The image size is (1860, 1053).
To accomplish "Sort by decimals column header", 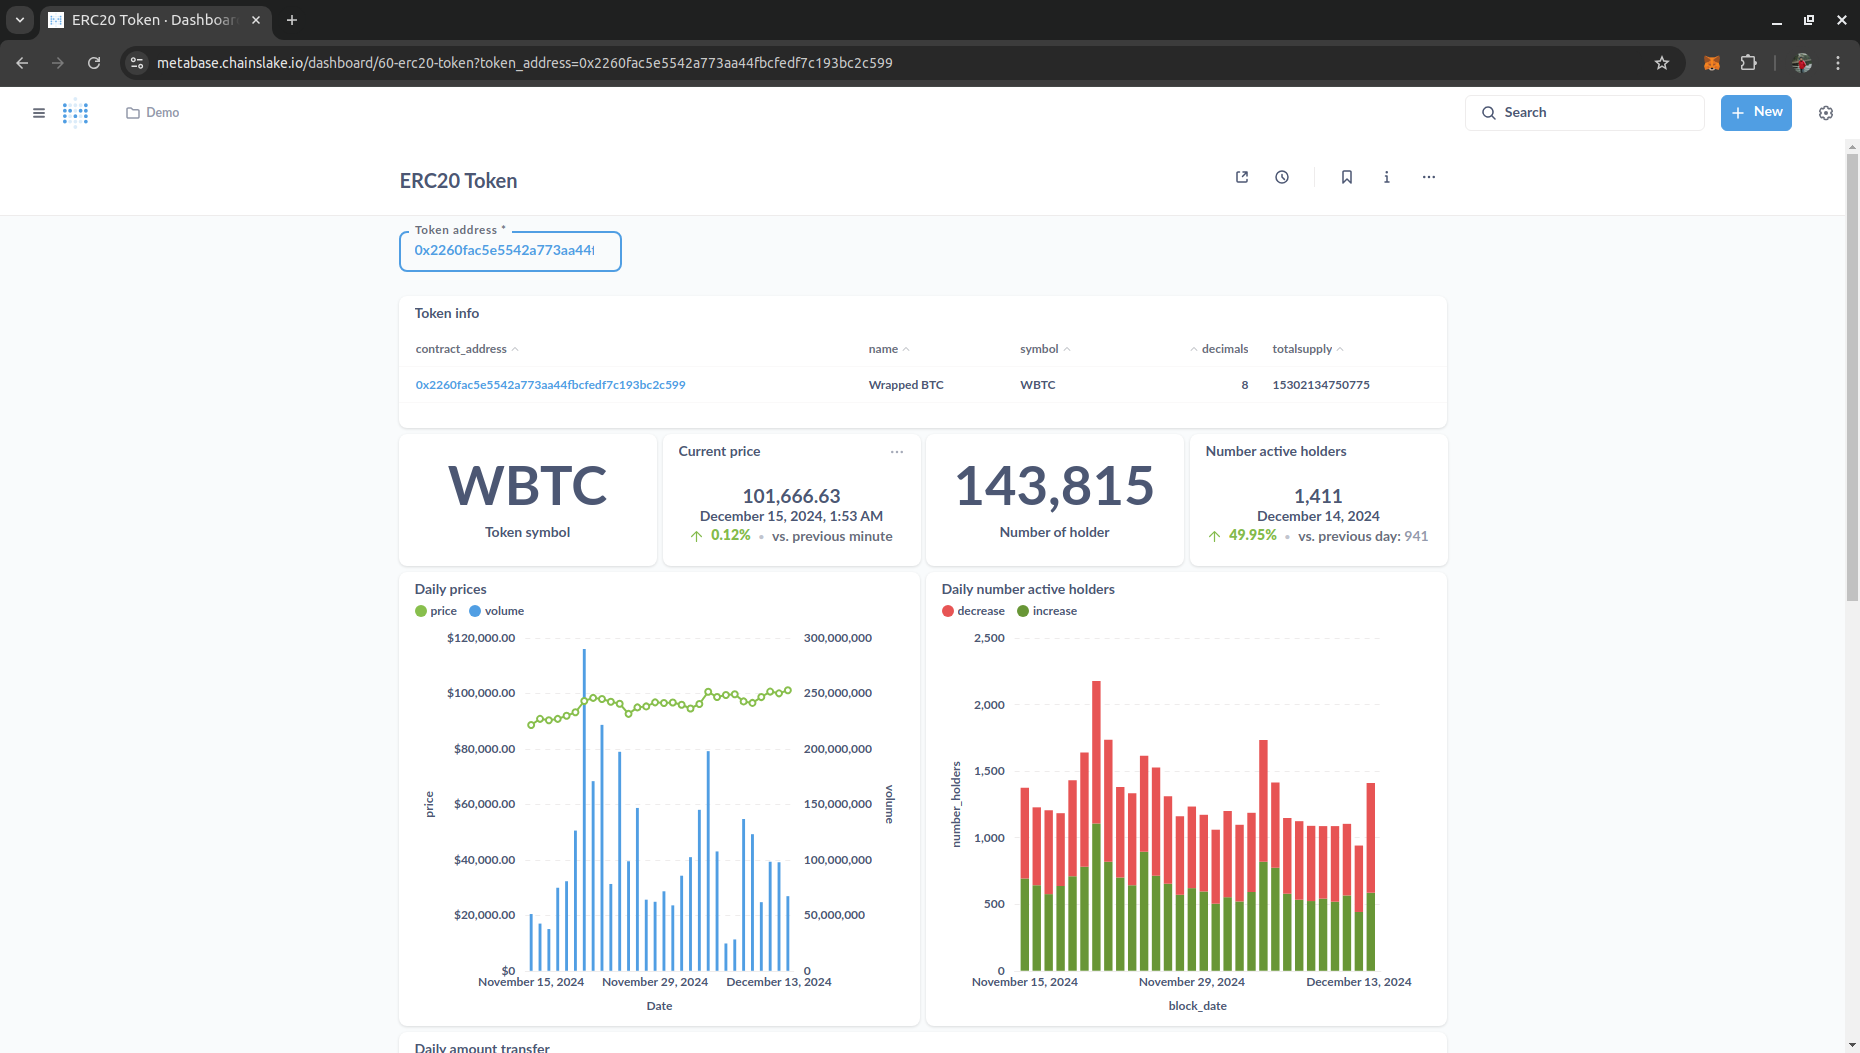I will [x=1219, y=349].
